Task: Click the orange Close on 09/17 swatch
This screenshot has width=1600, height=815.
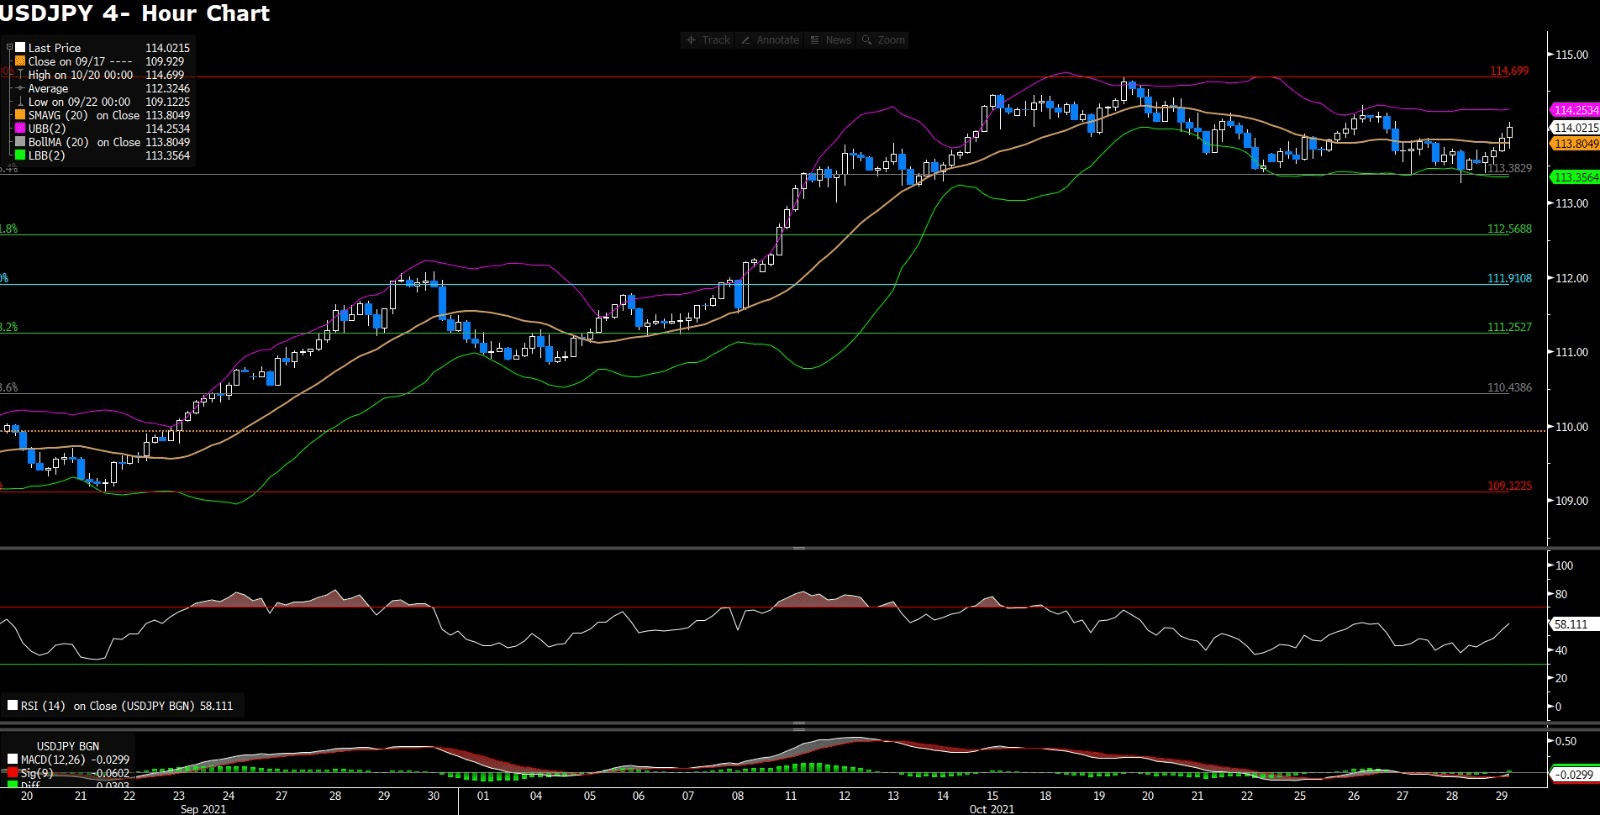Action: click(x=20, y=61)
